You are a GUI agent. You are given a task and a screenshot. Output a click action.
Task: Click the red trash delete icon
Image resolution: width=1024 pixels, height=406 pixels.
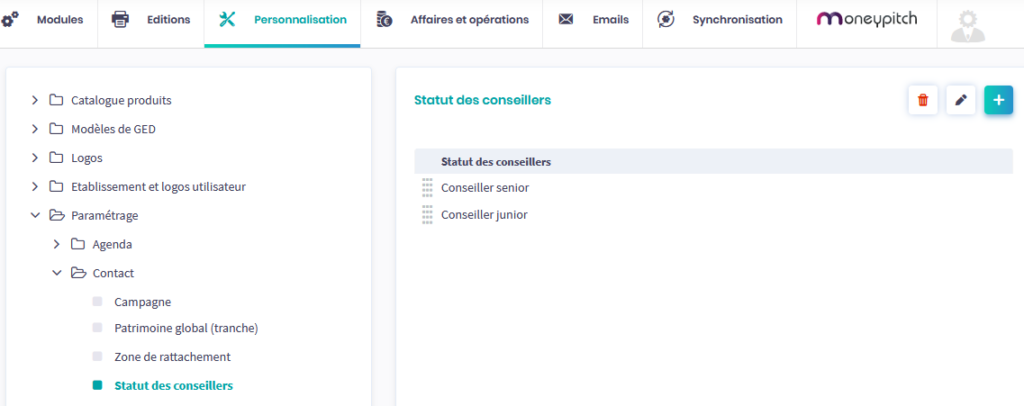pyautogui.click(x=922, y=100)
